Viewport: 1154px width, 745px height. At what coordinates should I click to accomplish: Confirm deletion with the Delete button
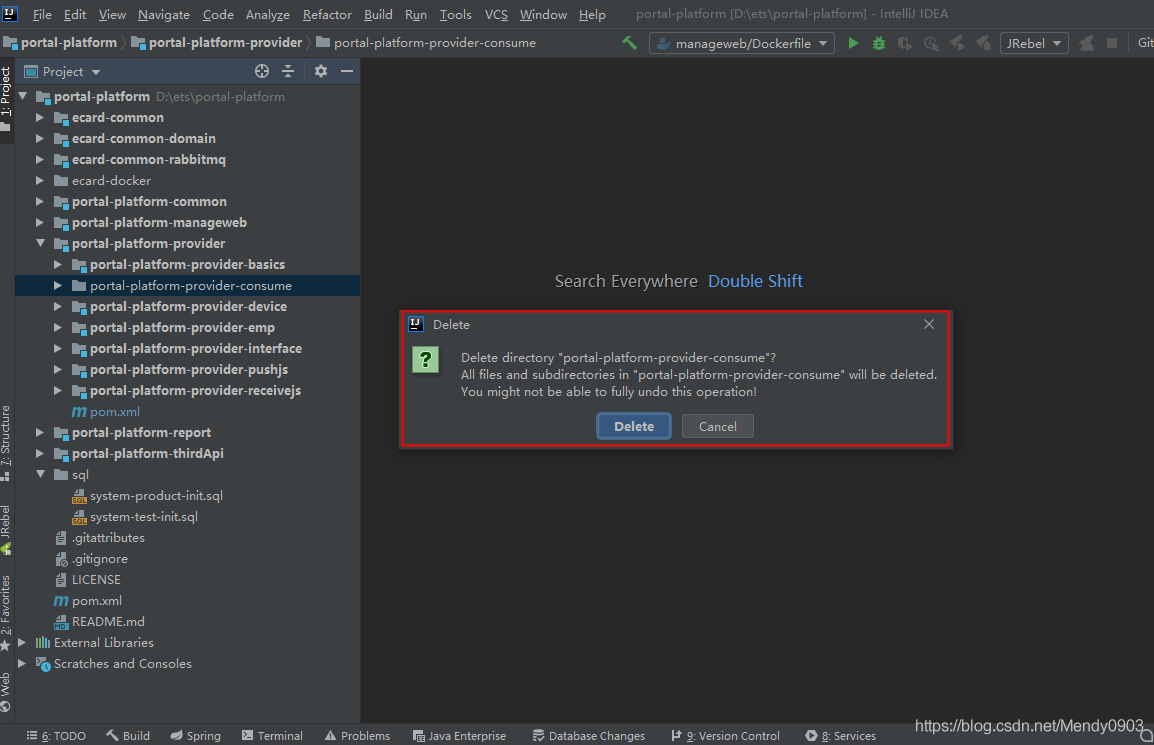(x=633, y=426)
